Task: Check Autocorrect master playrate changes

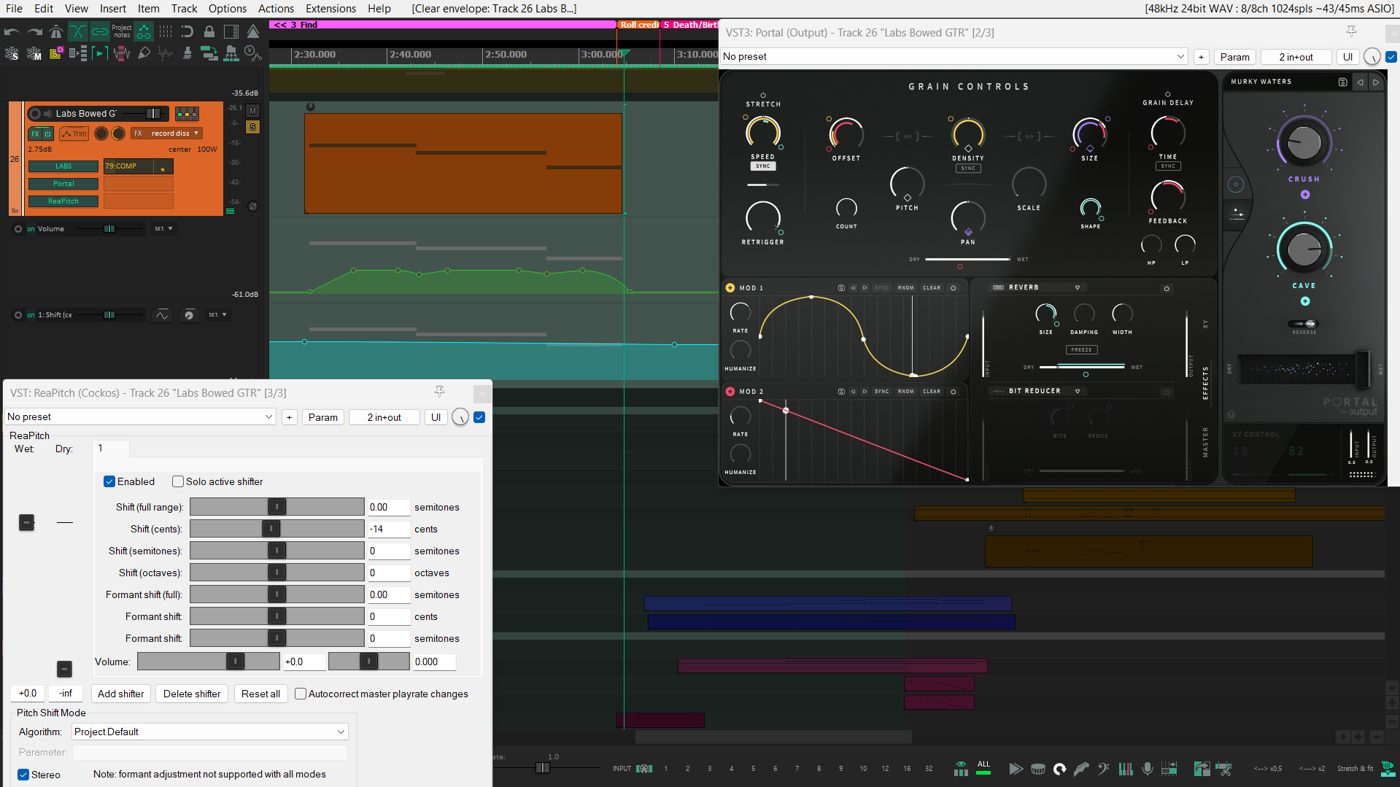Action: click(300, 693)
